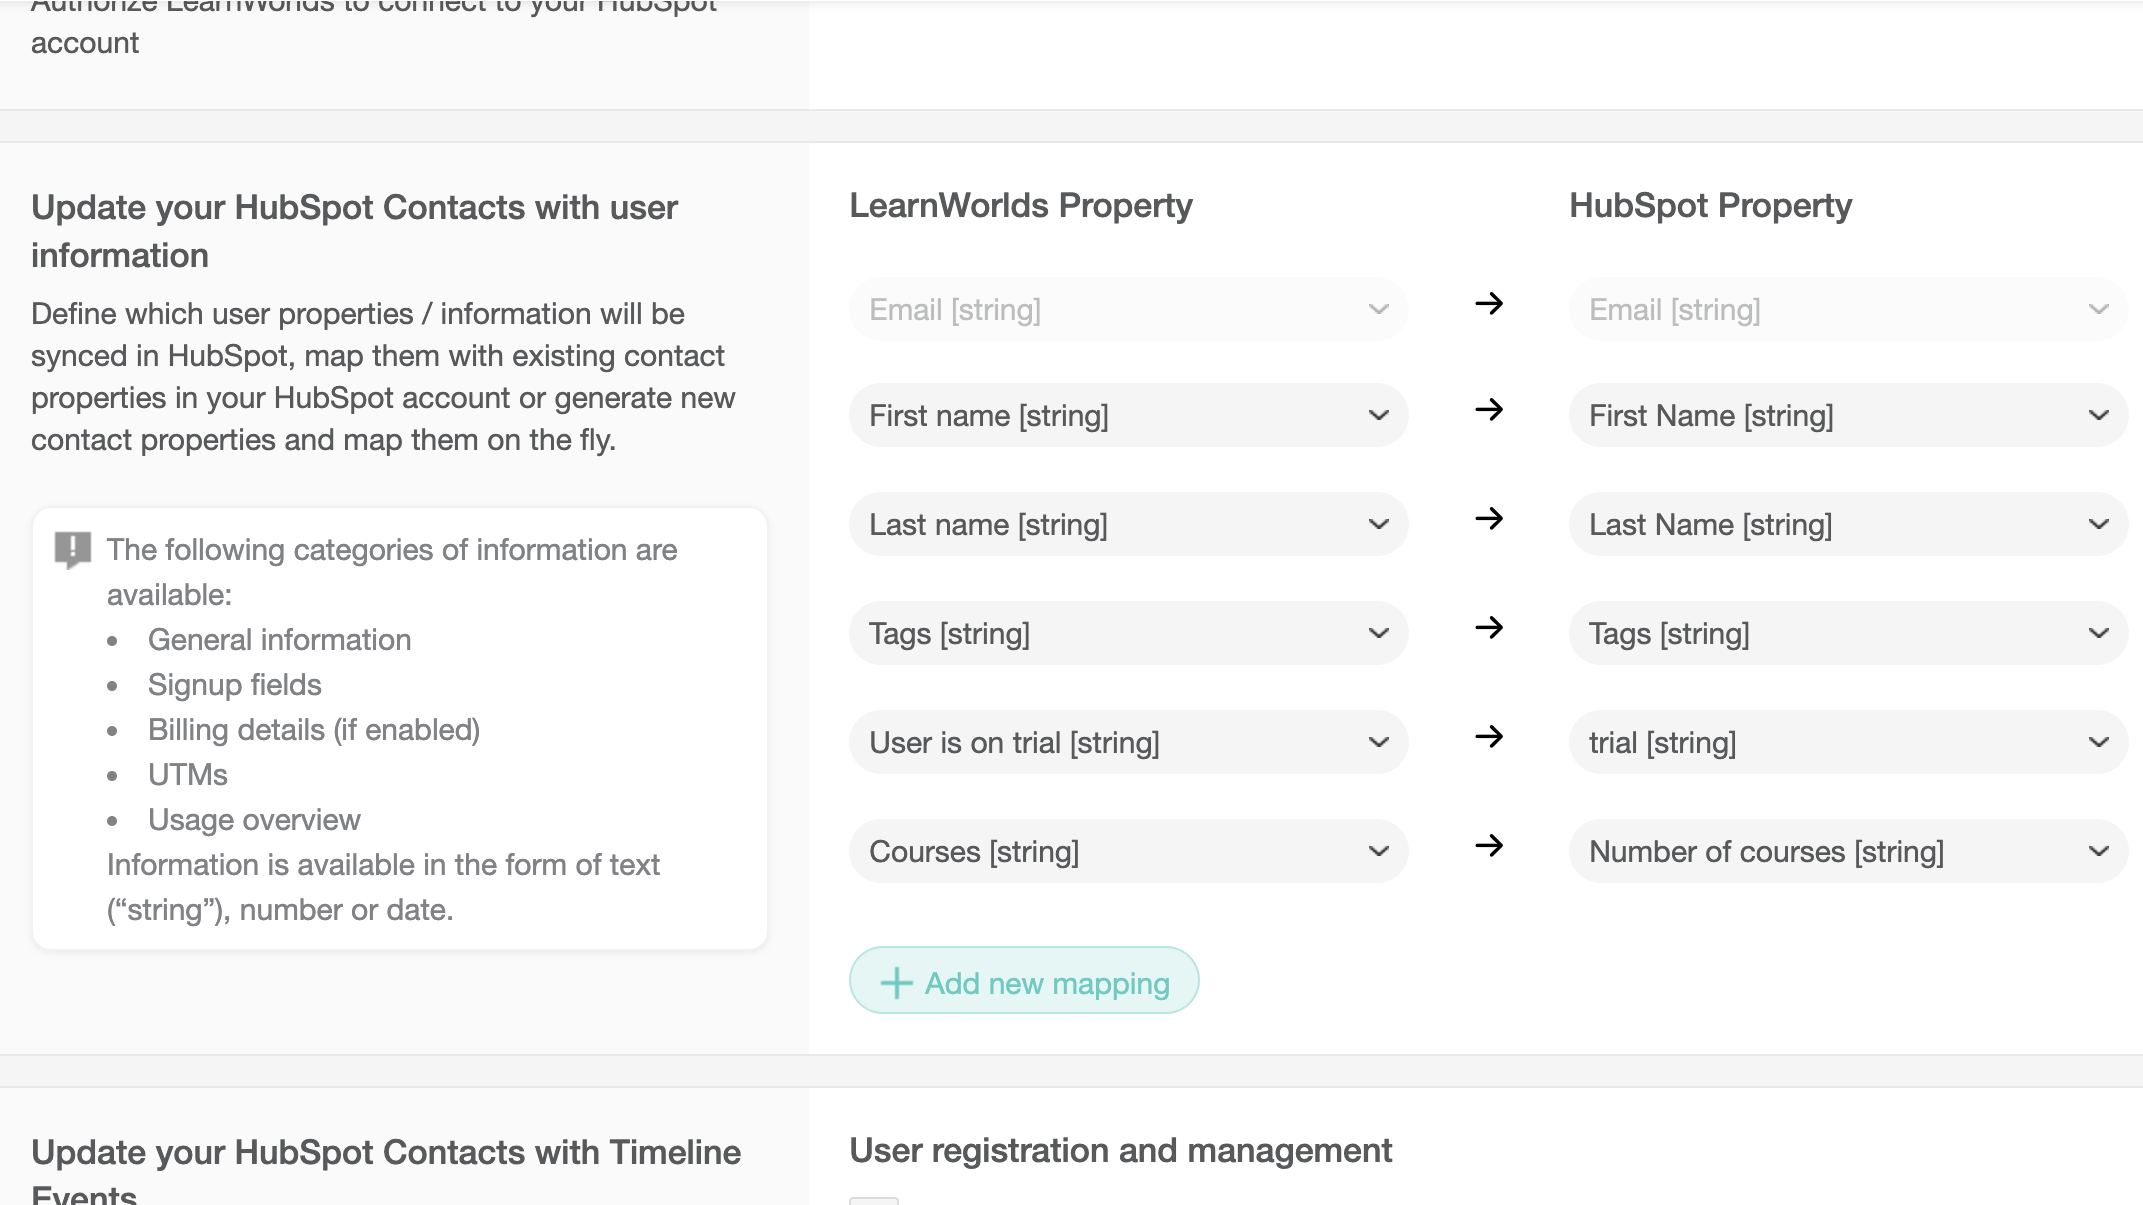Click the disabled LearnWorlds Email [string] dropdown
Image resolution: width=2143 pixels, height=1205 pixels.
click(1128, 310)
